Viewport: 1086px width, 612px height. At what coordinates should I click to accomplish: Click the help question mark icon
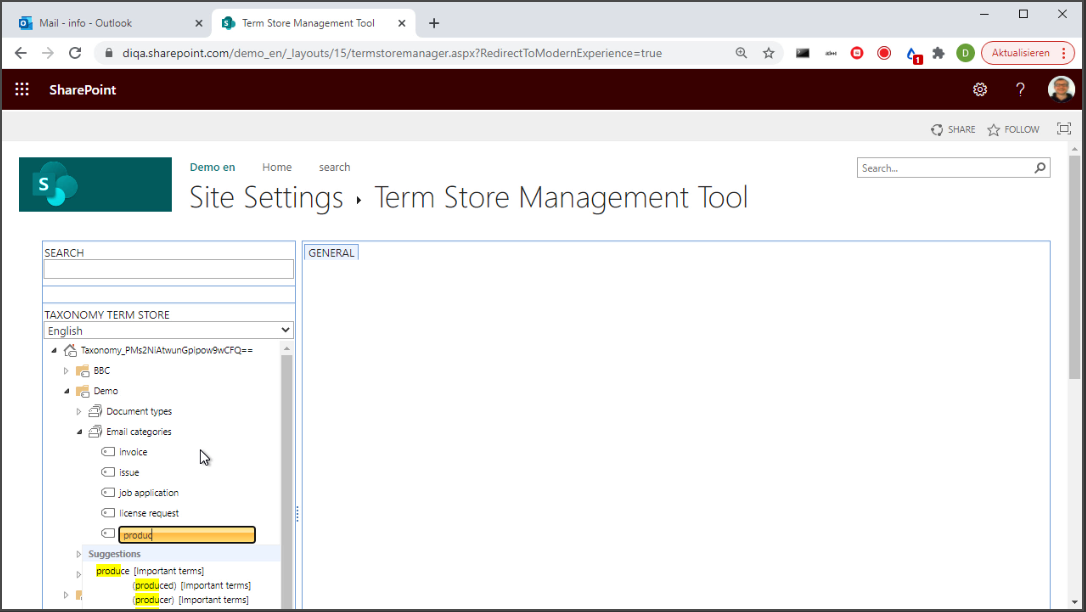click(x=1020, y=90)
